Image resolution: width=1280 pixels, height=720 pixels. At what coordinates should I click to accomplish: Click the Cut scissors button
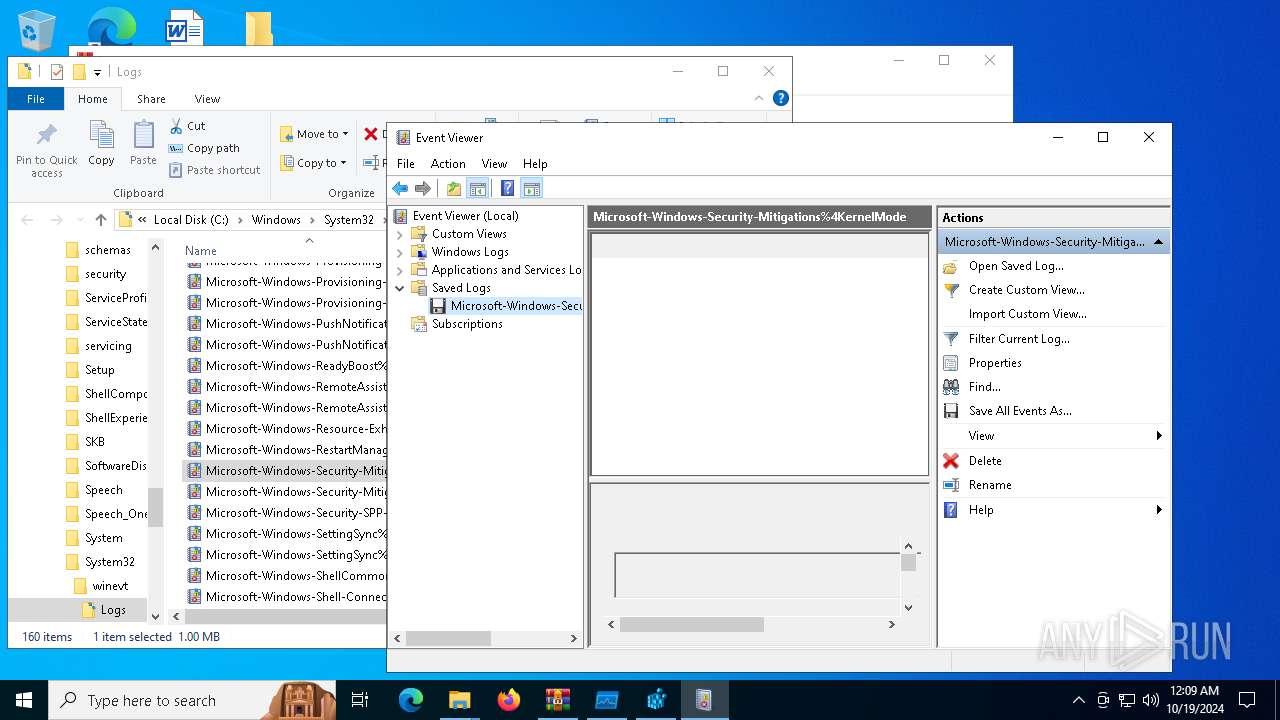(187, 126)
